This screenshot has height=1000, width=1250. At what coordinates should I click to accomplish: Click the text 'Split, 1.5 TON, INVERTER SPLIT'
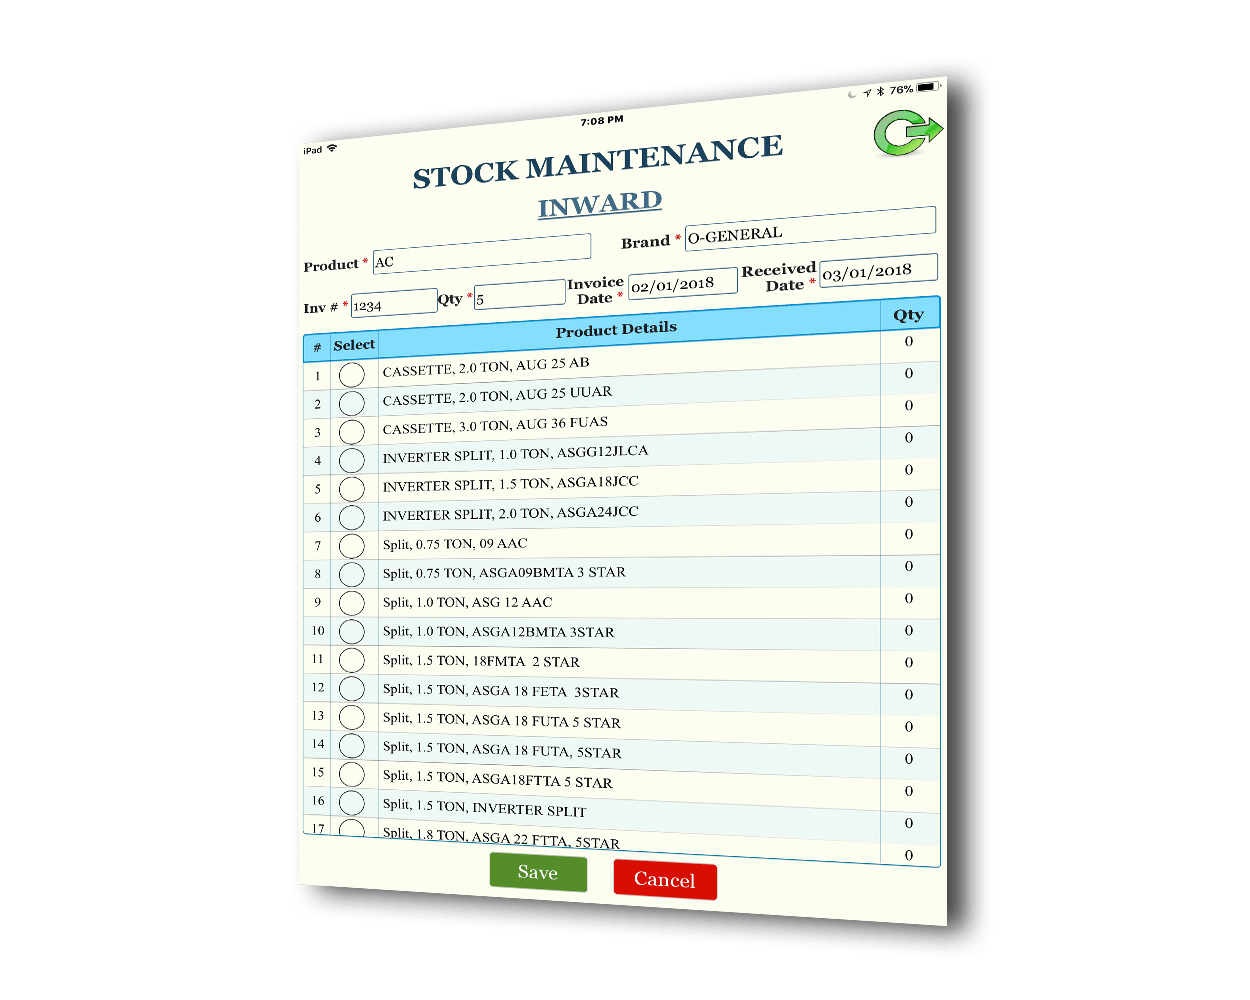point(484,808)
